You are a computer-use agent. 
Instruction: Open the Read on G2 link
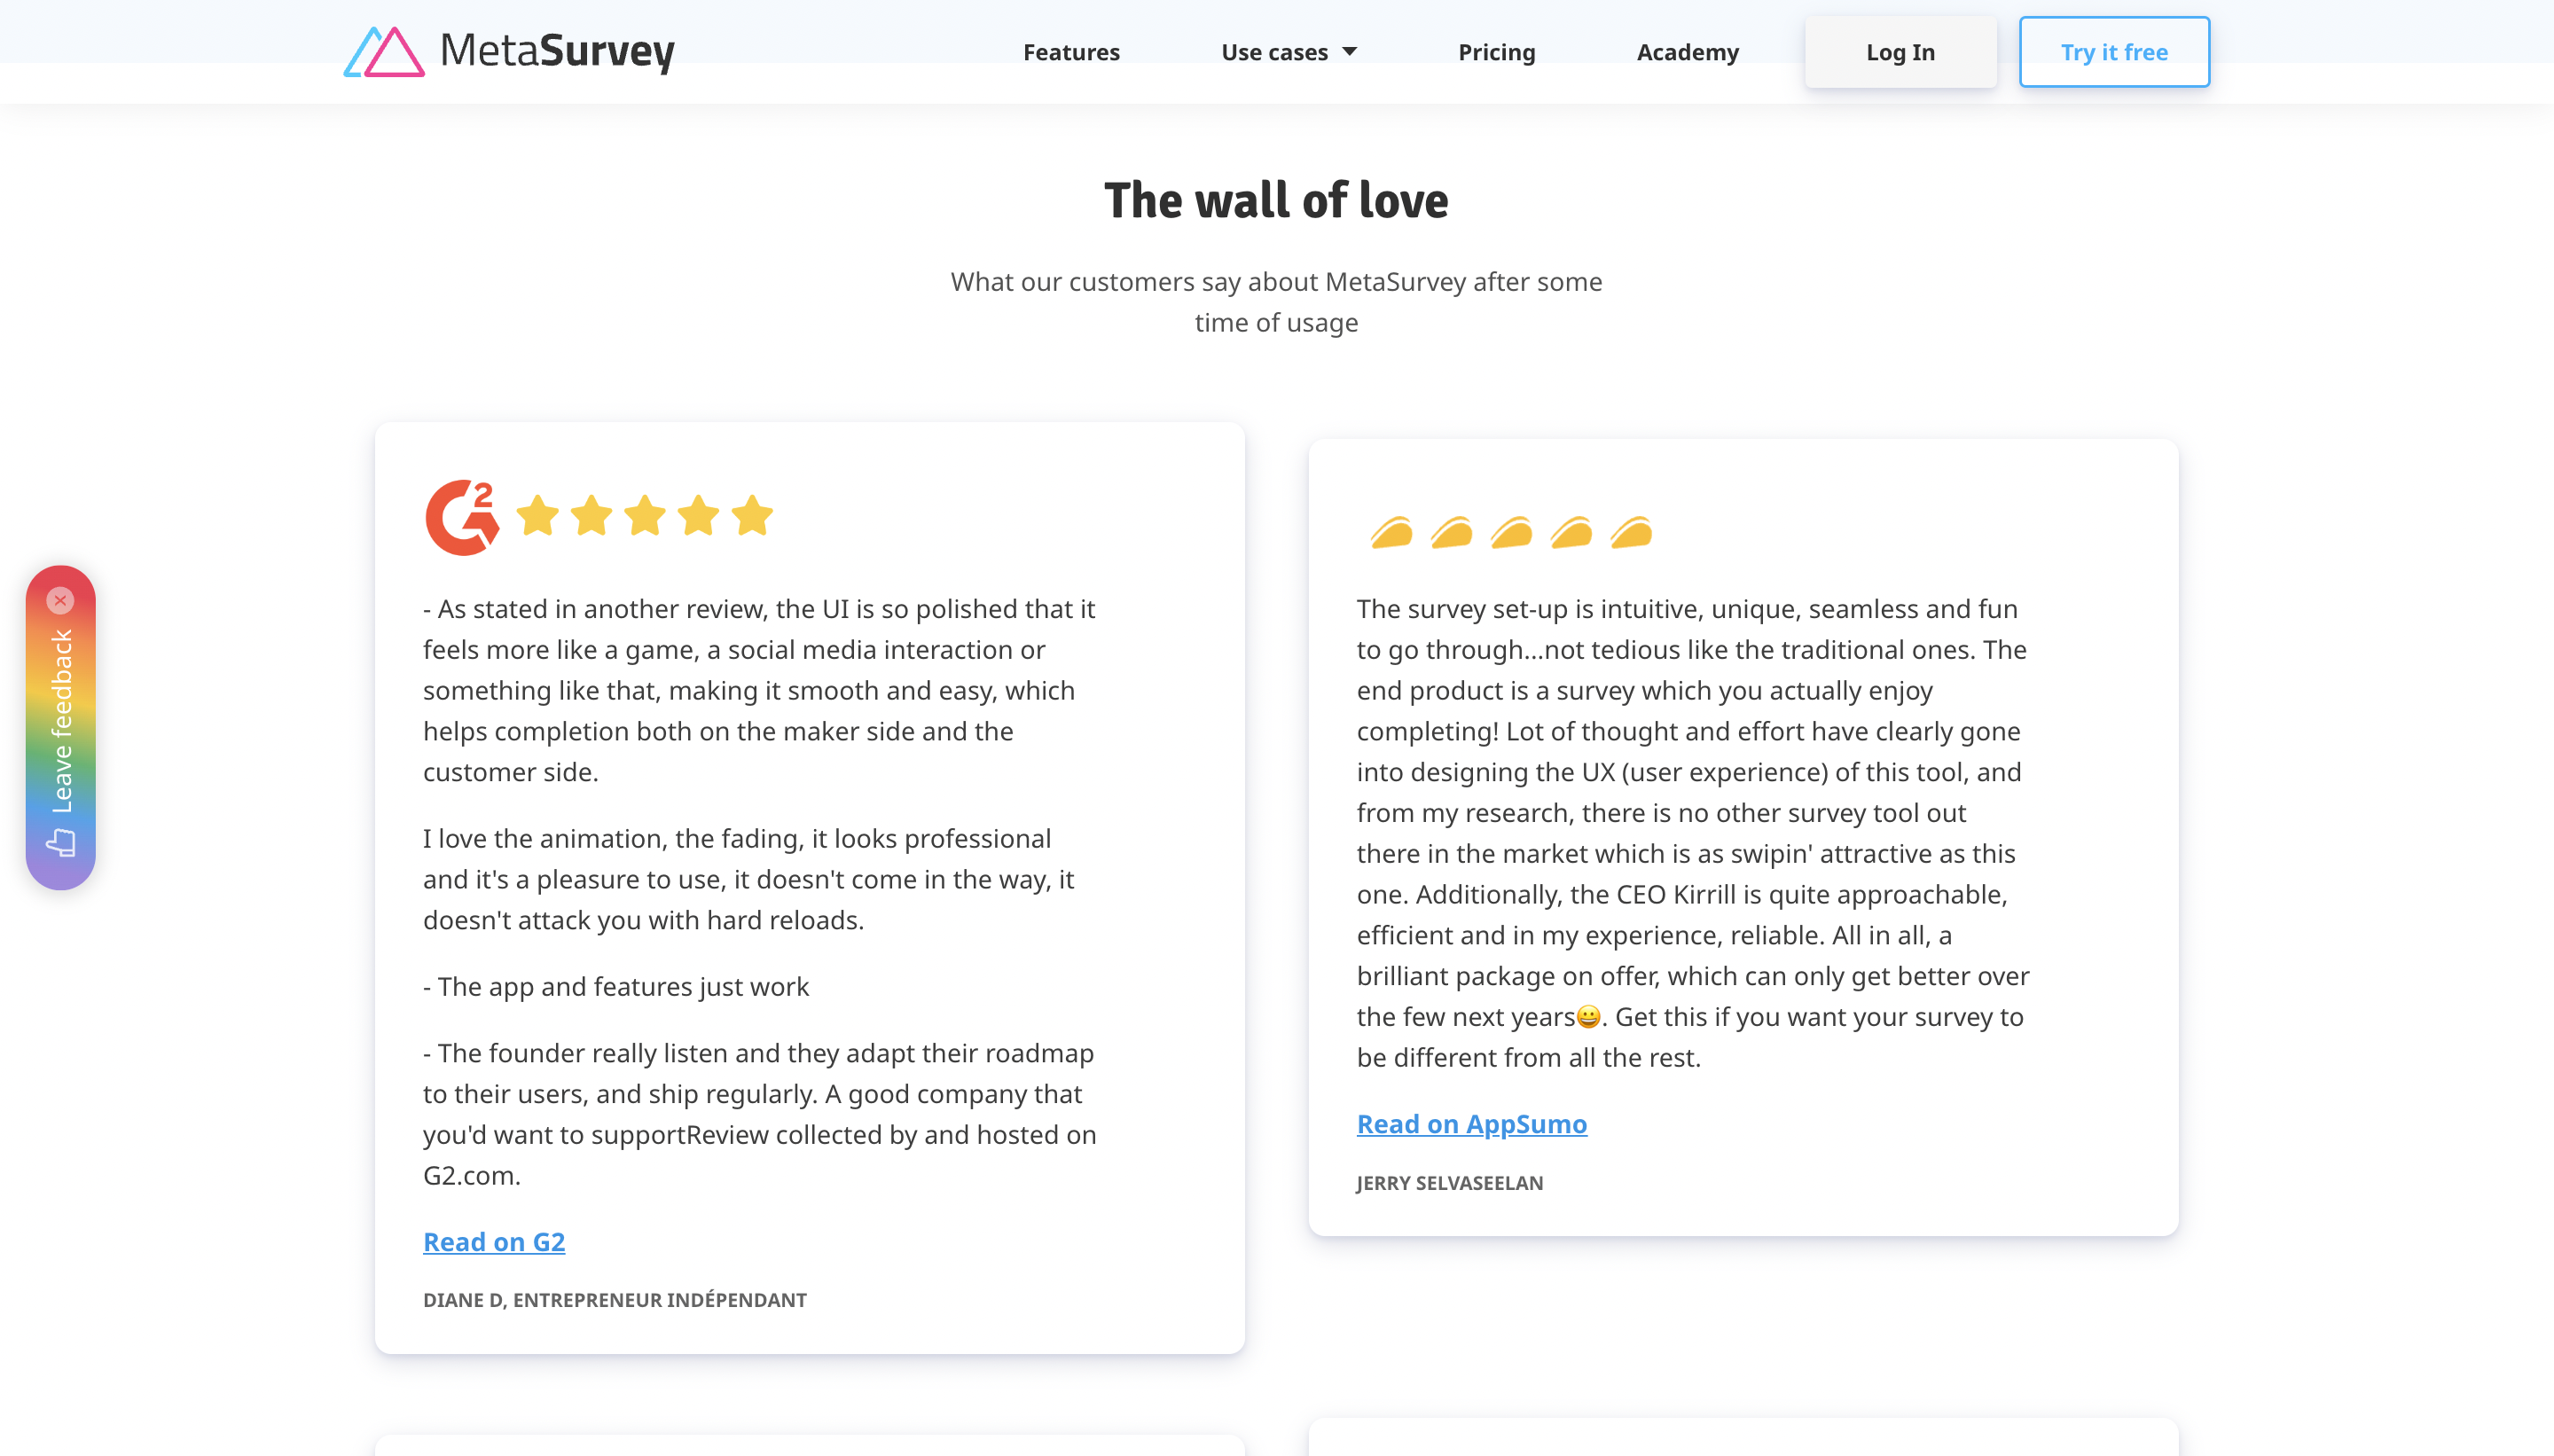pos(494,1242)
